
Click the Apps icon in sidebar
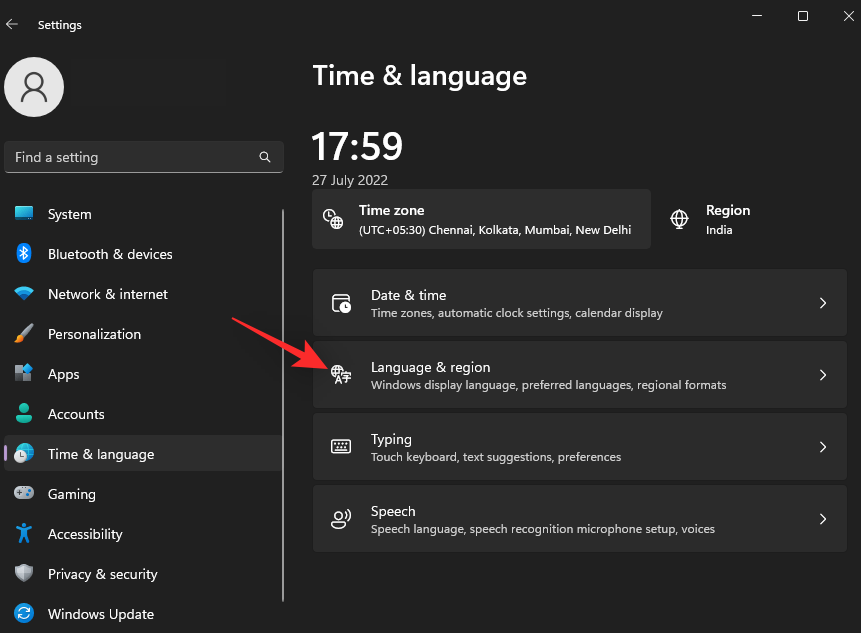pyautogui.click(x=24, y=373)
